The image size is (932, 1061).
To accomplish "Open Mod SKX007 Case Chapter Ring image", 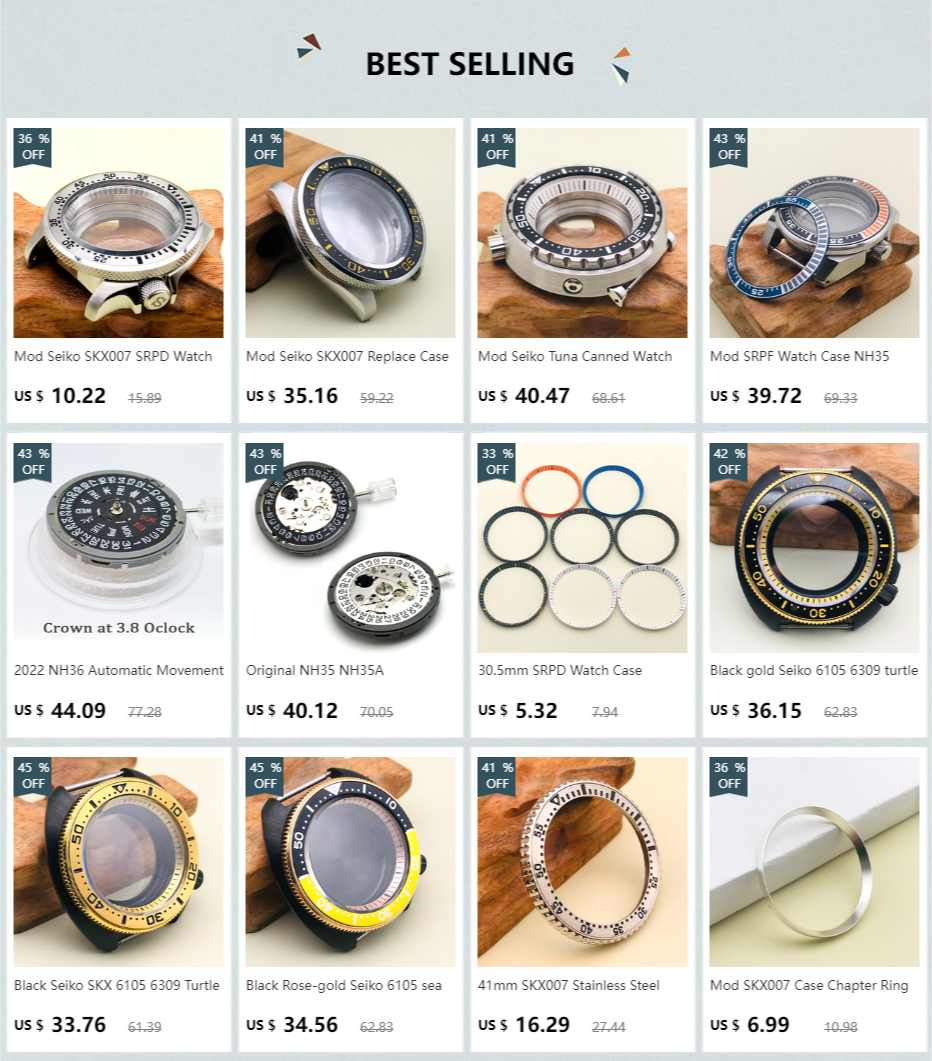I will [814, 861].
